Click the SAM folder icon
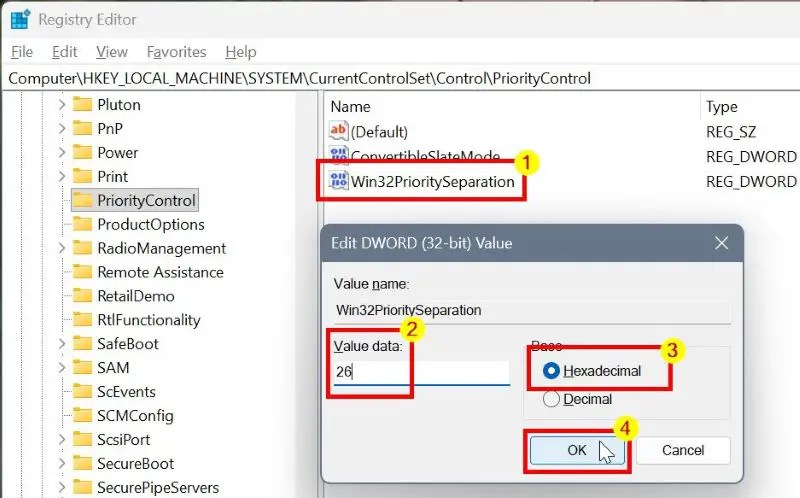Viewport: 800px width, 498px height. tap(82, 367)
